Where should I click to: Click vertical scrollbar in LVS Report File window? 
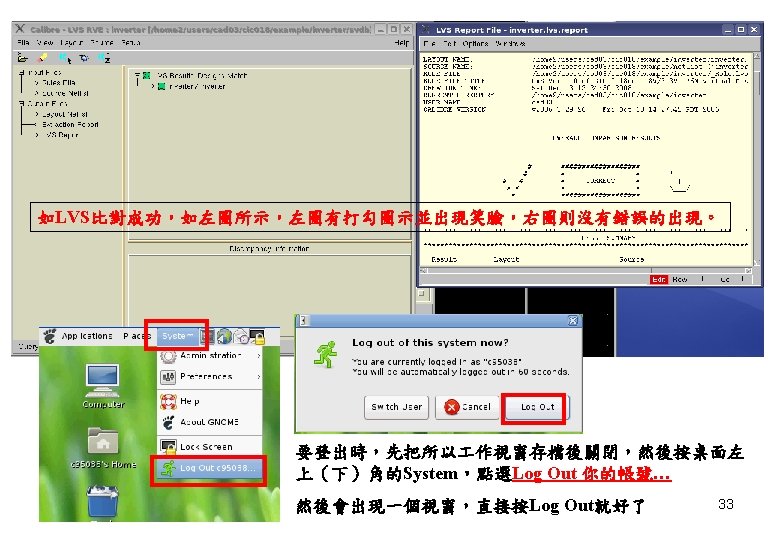757,159
